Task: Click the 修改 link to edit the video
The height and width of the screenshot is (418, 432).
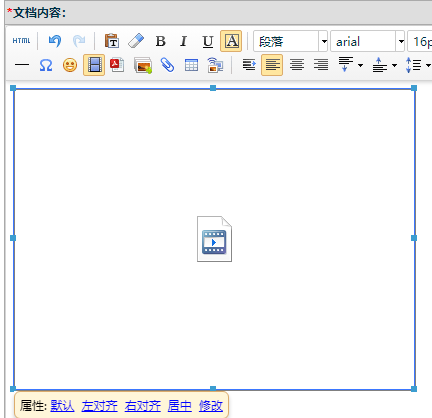Action: pos(211,406)
